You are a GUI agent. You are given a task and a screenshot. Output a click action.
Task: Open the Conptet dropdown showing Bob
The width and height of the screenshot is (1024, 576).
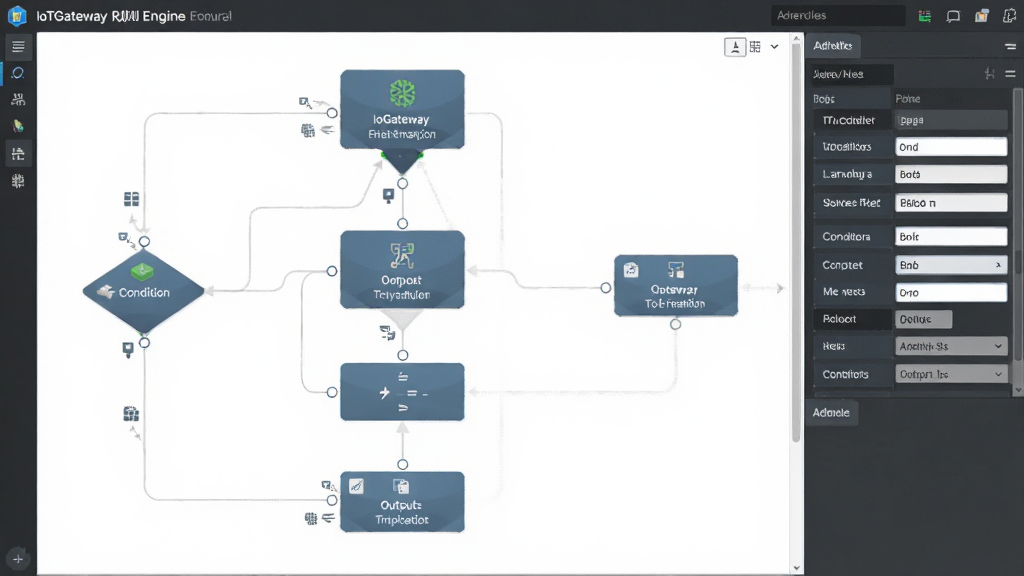coord(951,265)
